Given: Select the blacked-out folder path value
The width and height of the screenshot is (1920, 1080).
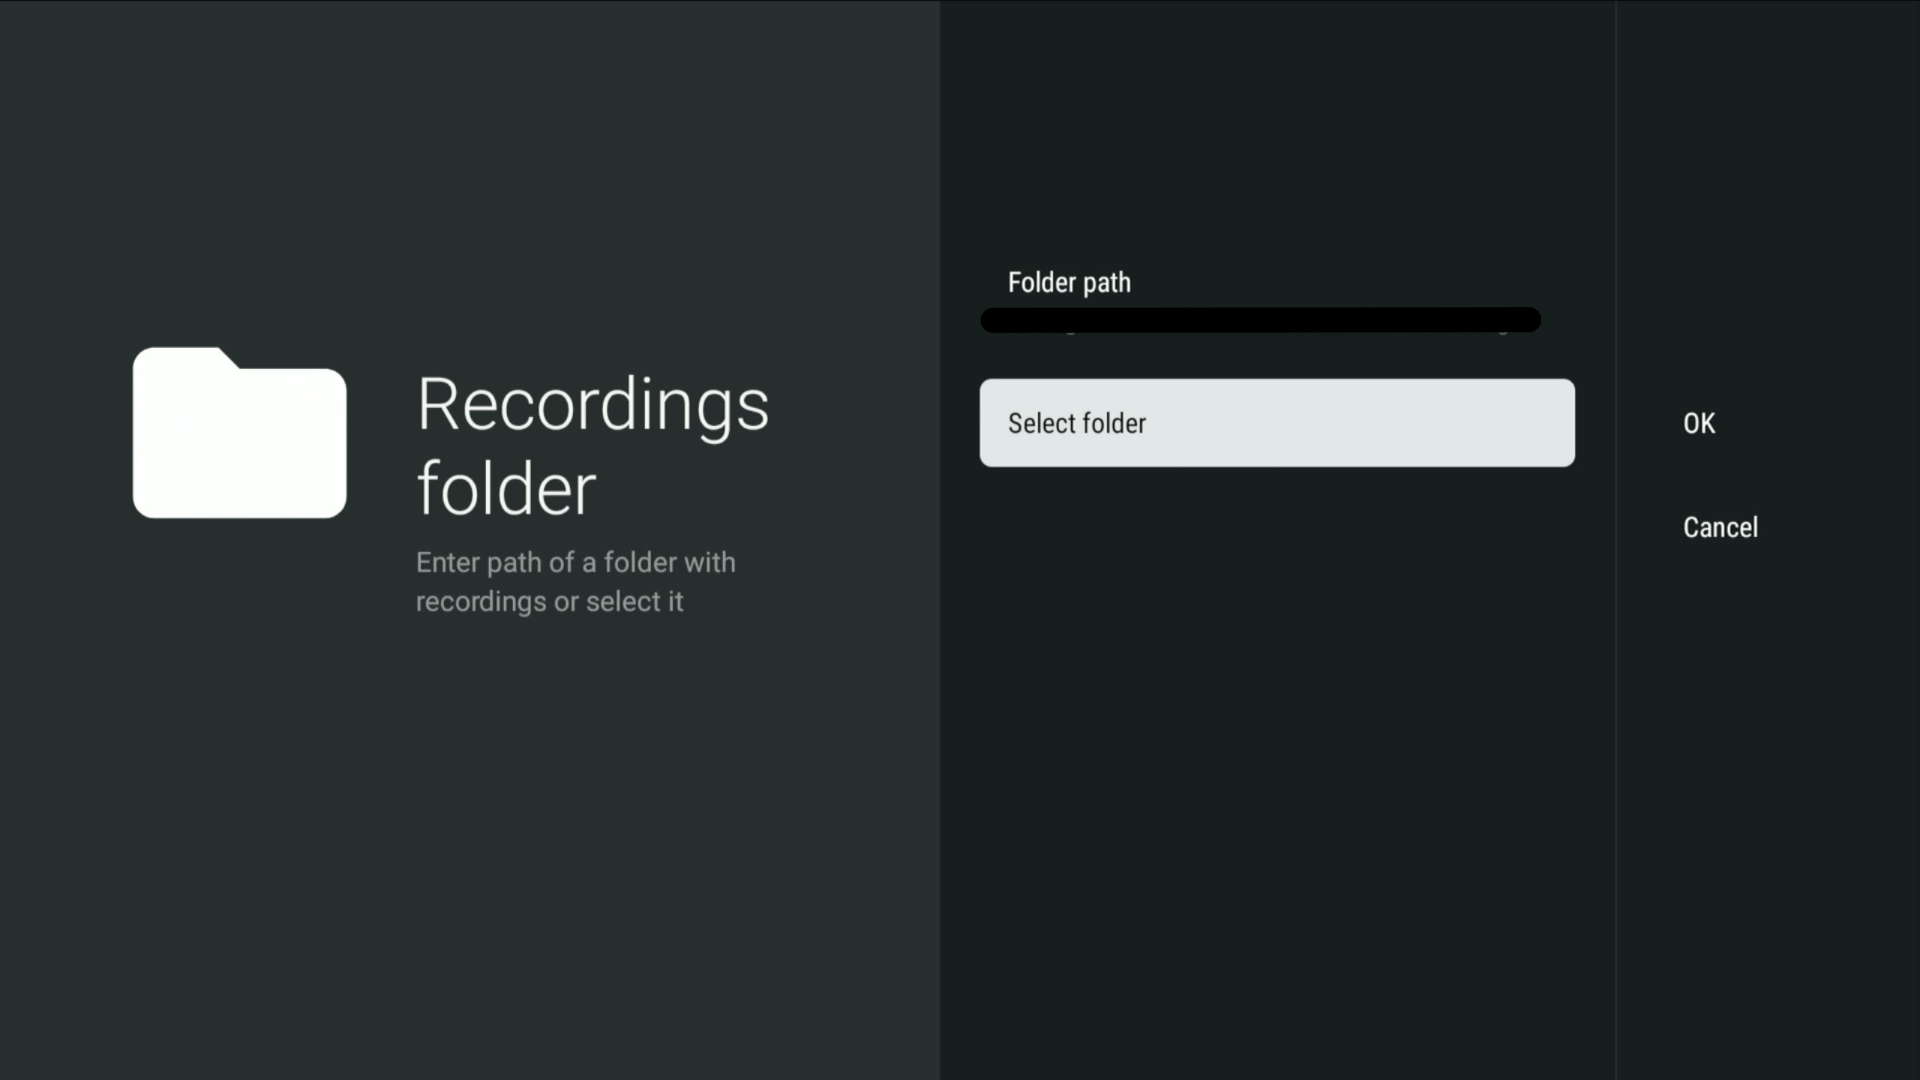Looking at the screenshot, I should click(1260, 320).
